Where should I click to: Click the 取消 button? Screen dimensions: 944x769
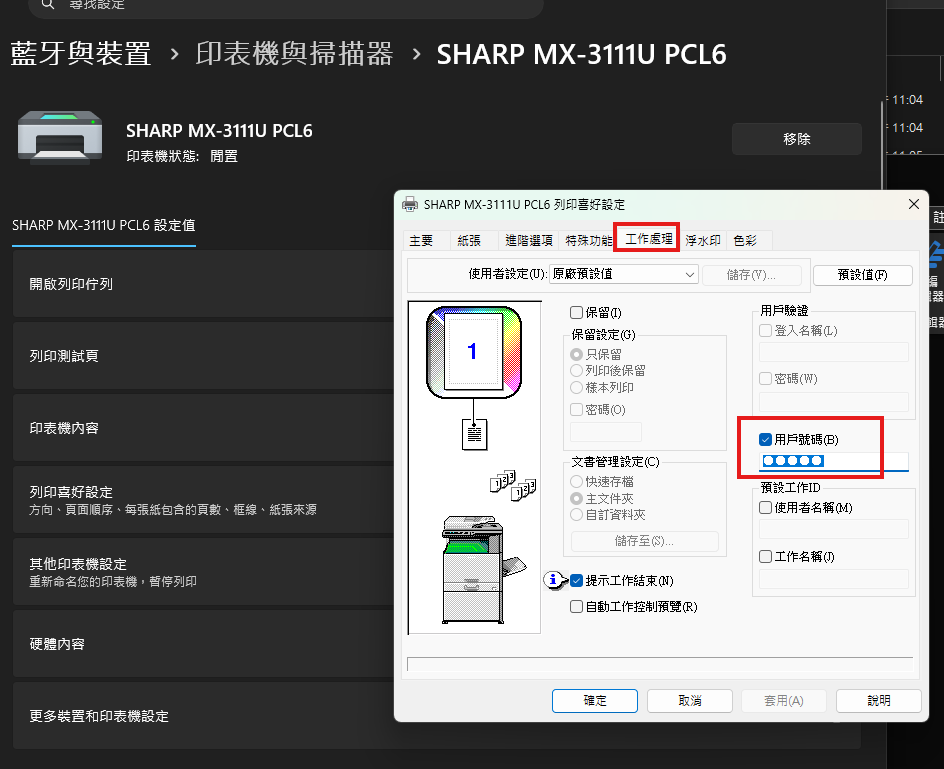[690, 701]
